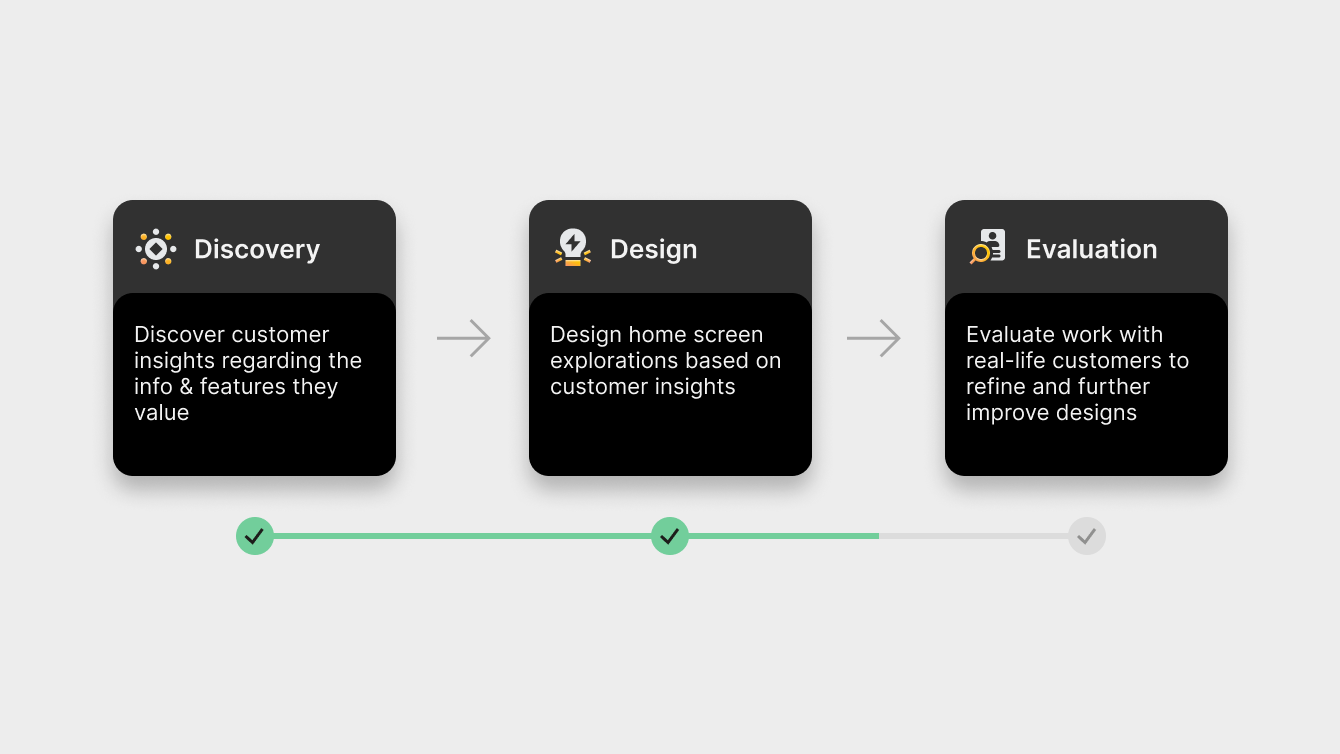Click the arrow between Design and Evaluation
This screenshot has width=1340, height=754.
point(874,339)
